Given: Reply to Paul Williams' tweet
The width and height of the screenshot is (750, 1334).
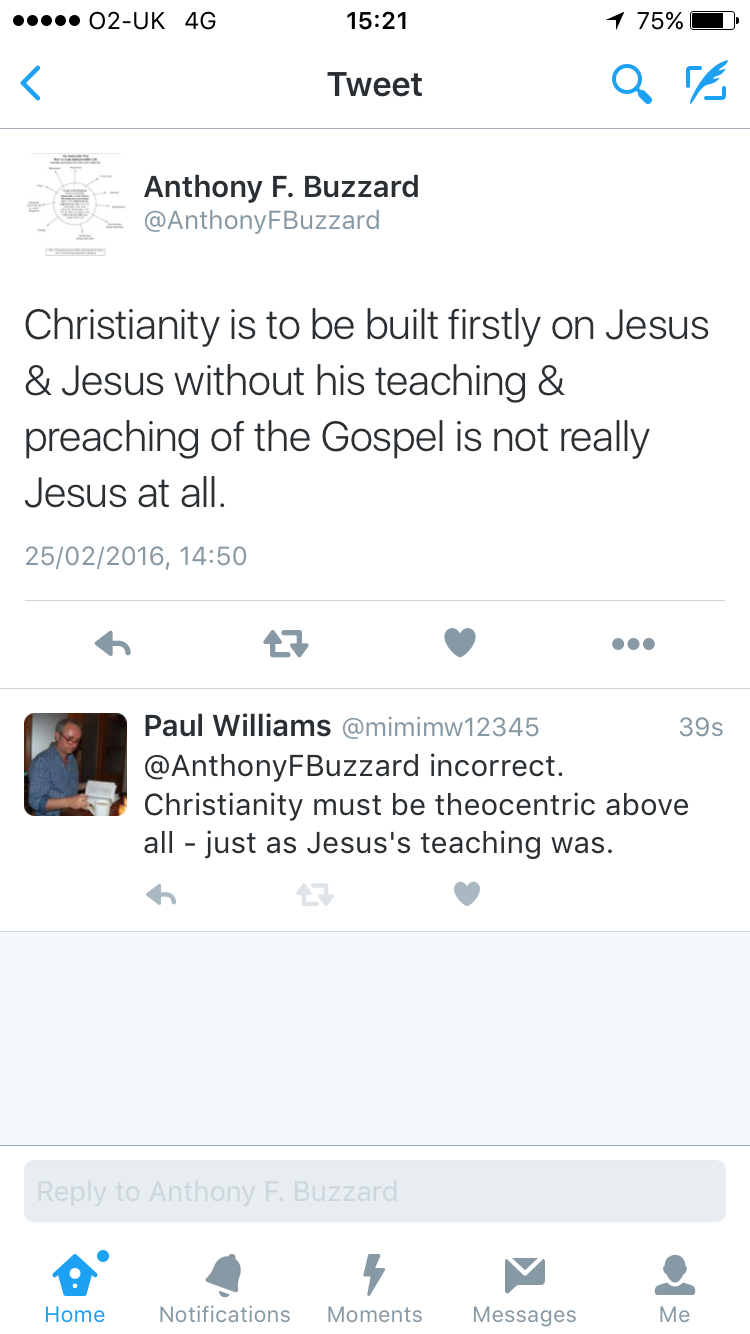Looking at the screenshot, I should pyautogui.click(x=161, y=895).
